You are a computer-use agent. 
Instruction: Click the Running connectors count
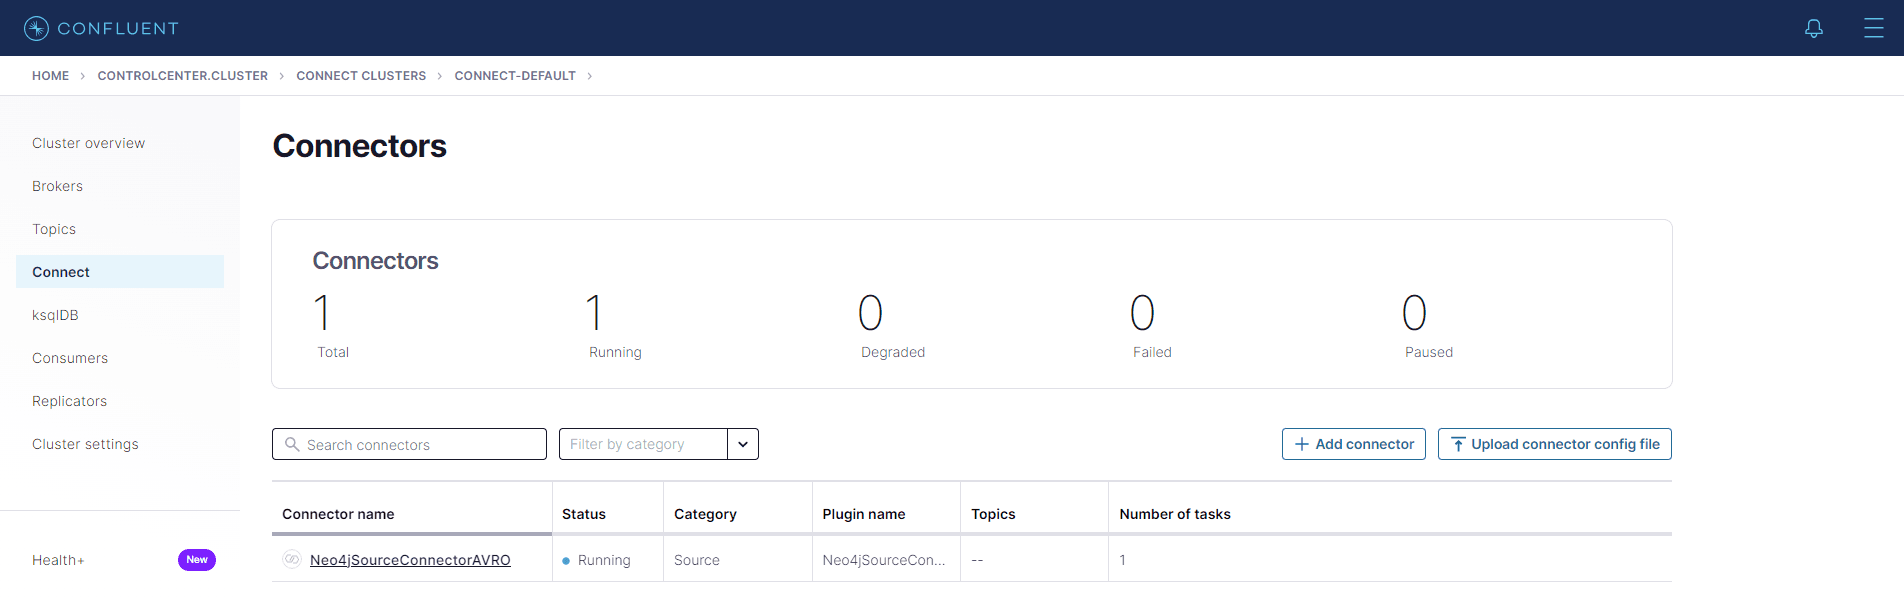tap(594, 313)
